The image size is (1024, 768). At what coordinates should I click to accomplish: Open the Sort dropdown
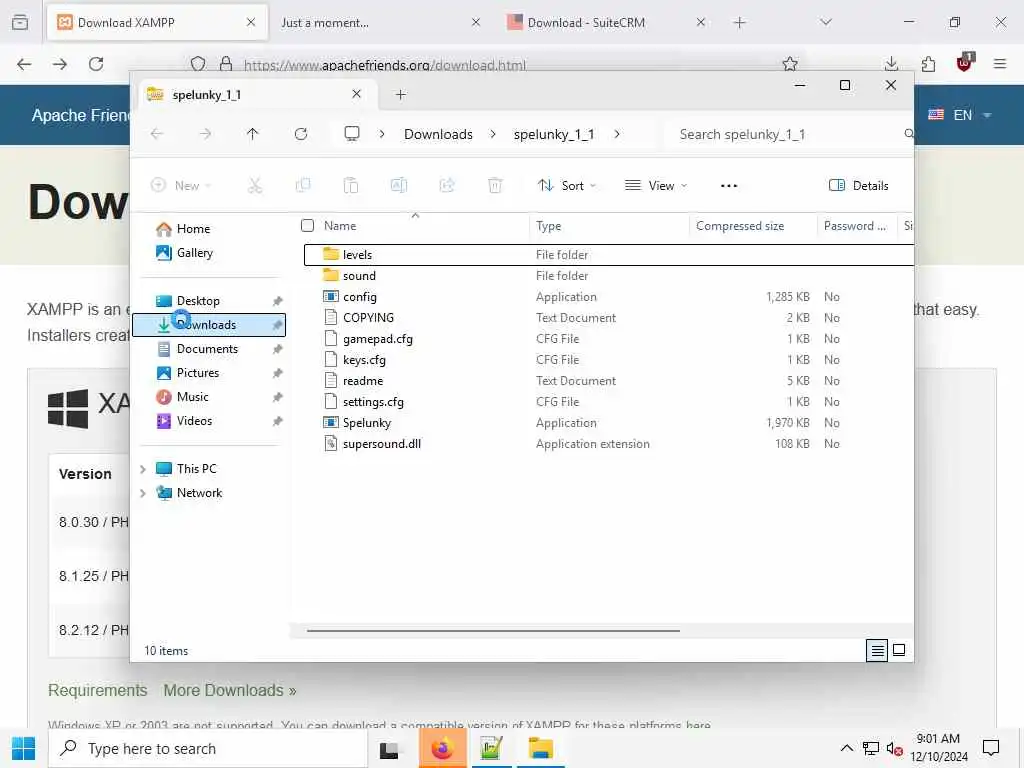[566, 185]
